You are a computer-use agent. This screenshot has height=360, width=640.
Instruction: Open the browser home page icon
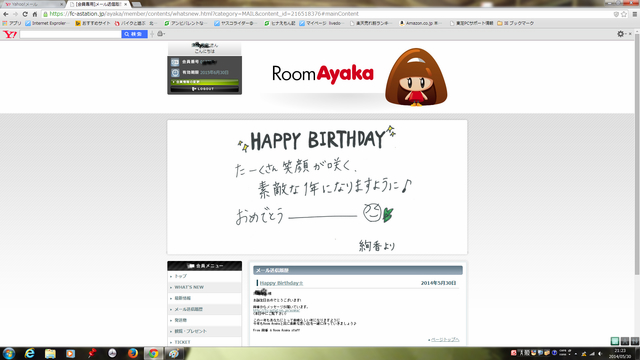click(x=35, y=14)
